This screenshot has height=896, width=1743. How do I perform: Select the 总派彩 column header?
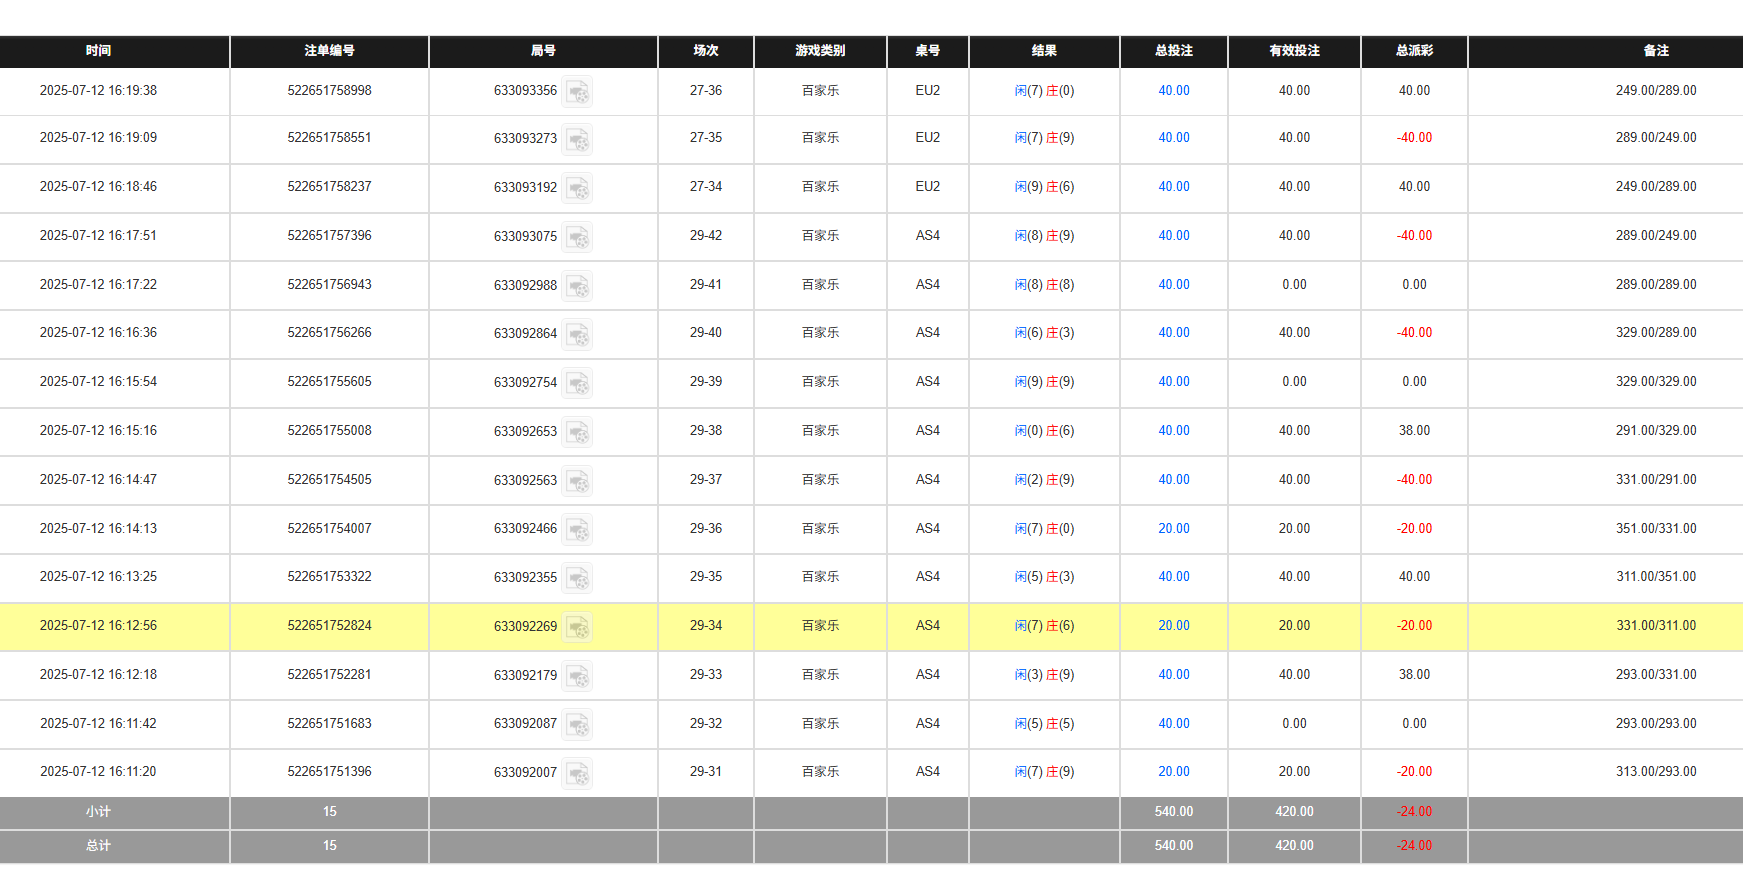[x=1414, y=51]
